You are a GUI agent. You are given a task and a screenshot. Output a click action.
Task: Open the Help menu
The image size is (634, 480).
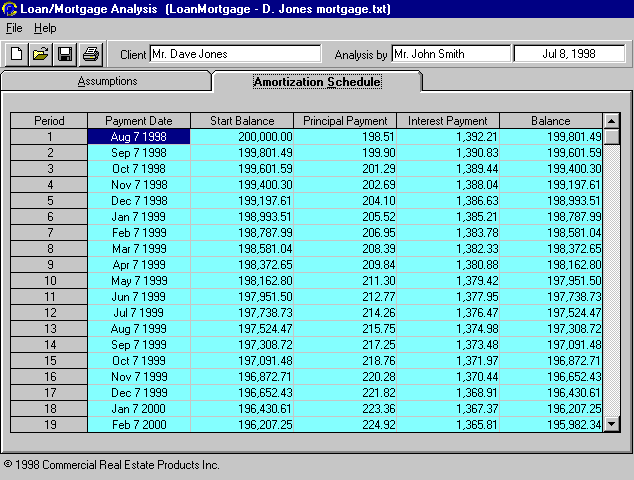tap(45, 28)
